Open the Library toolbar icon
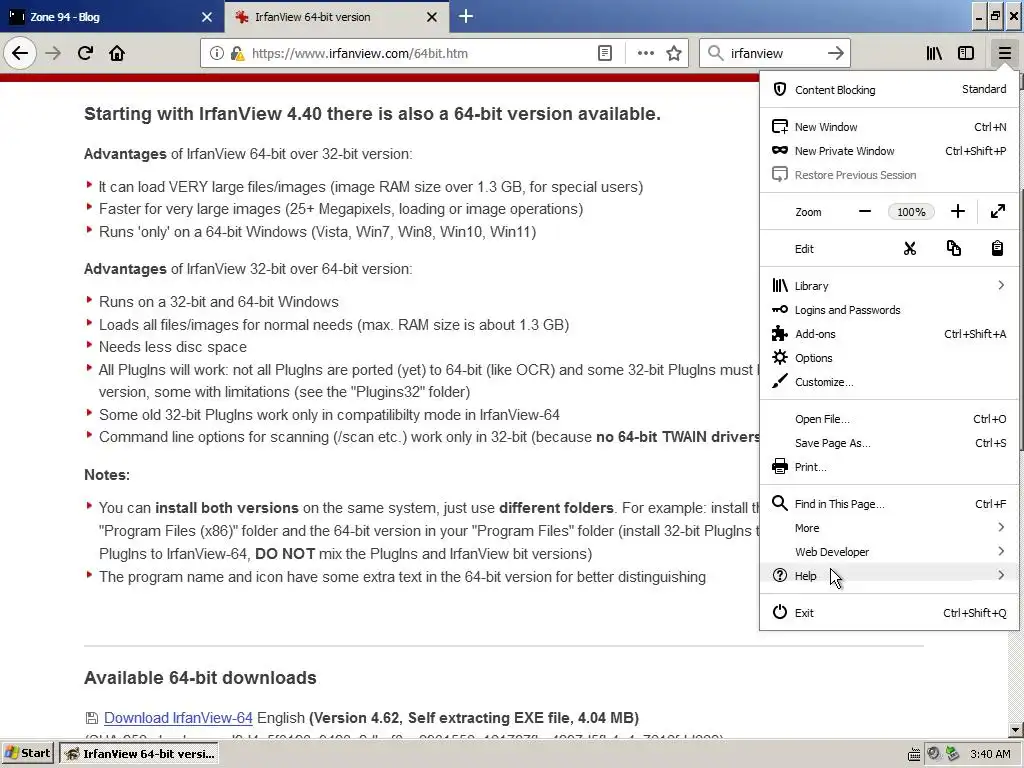This screenshot has height=768, width=1024. (x=934, y=53)
